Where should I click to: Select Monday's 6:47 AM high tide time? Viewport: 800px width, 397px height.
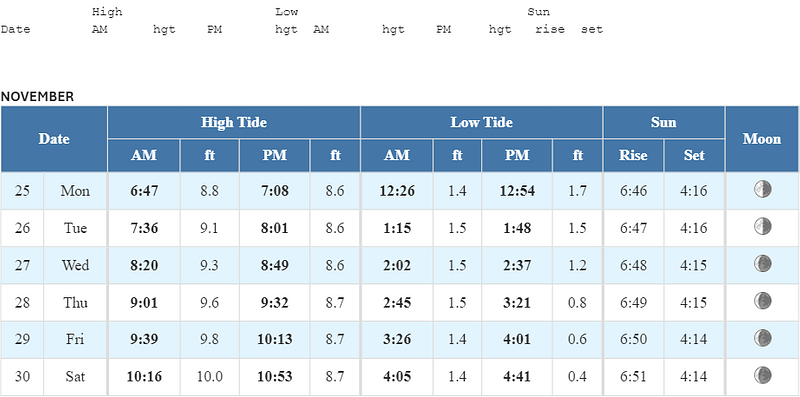(144, 191)
